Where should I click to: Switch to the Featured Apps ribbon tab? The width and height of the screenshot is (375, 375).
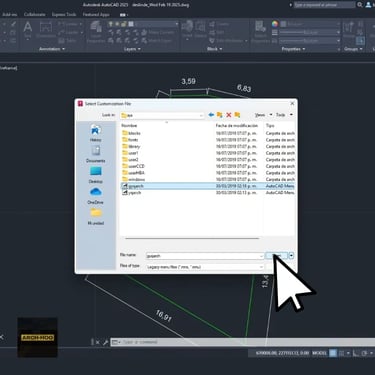(96, 15)
